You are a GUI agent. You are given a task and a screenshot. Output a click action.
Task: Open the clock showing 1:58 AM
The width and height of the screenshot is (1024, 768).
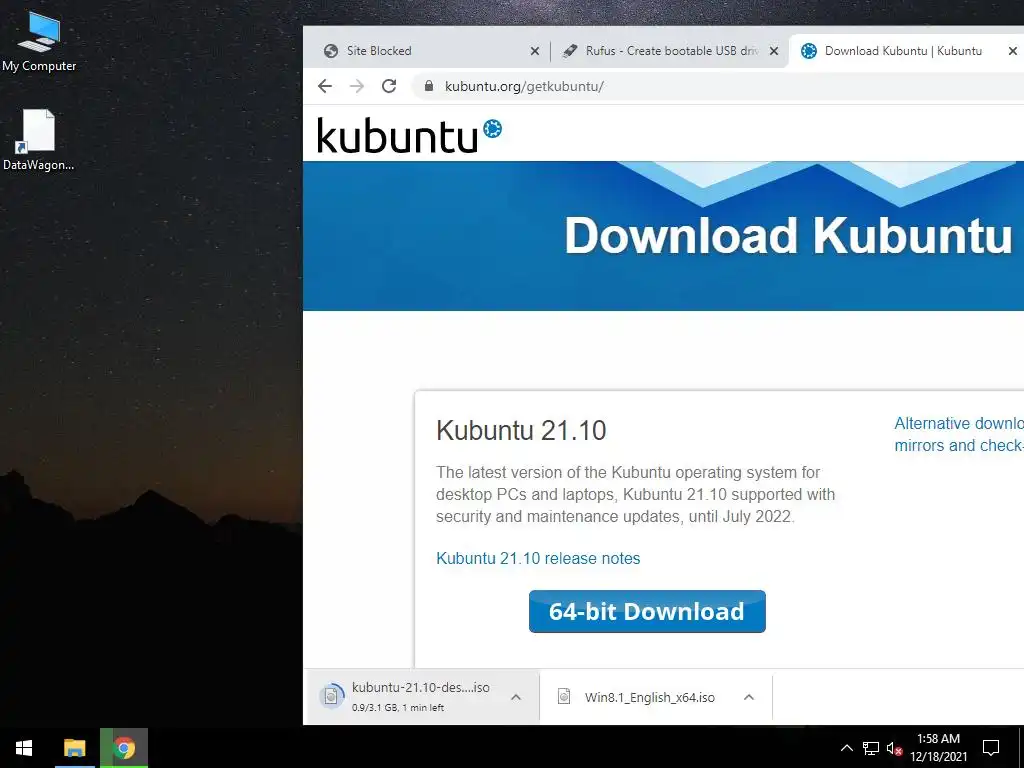[938, 748]
